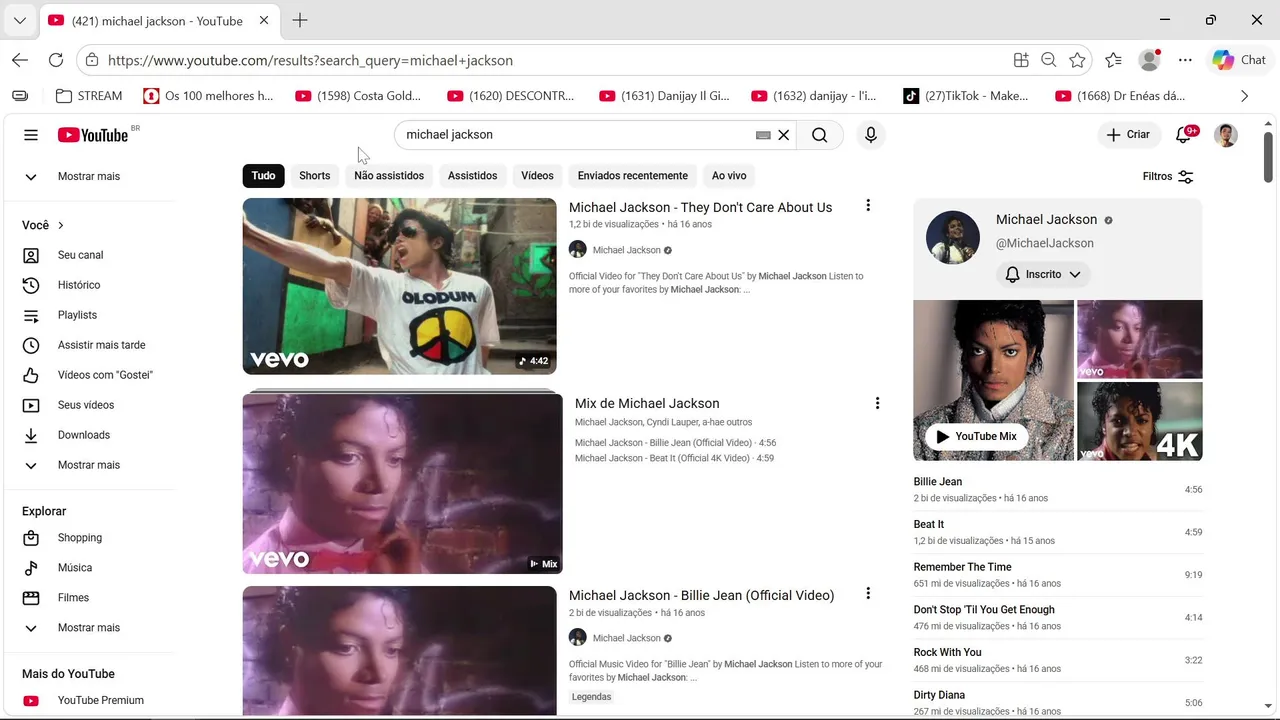Open Mix de Michael Jackson thumbnail
This screenshot has width=1280, height=720.
[x=402, y=484]
